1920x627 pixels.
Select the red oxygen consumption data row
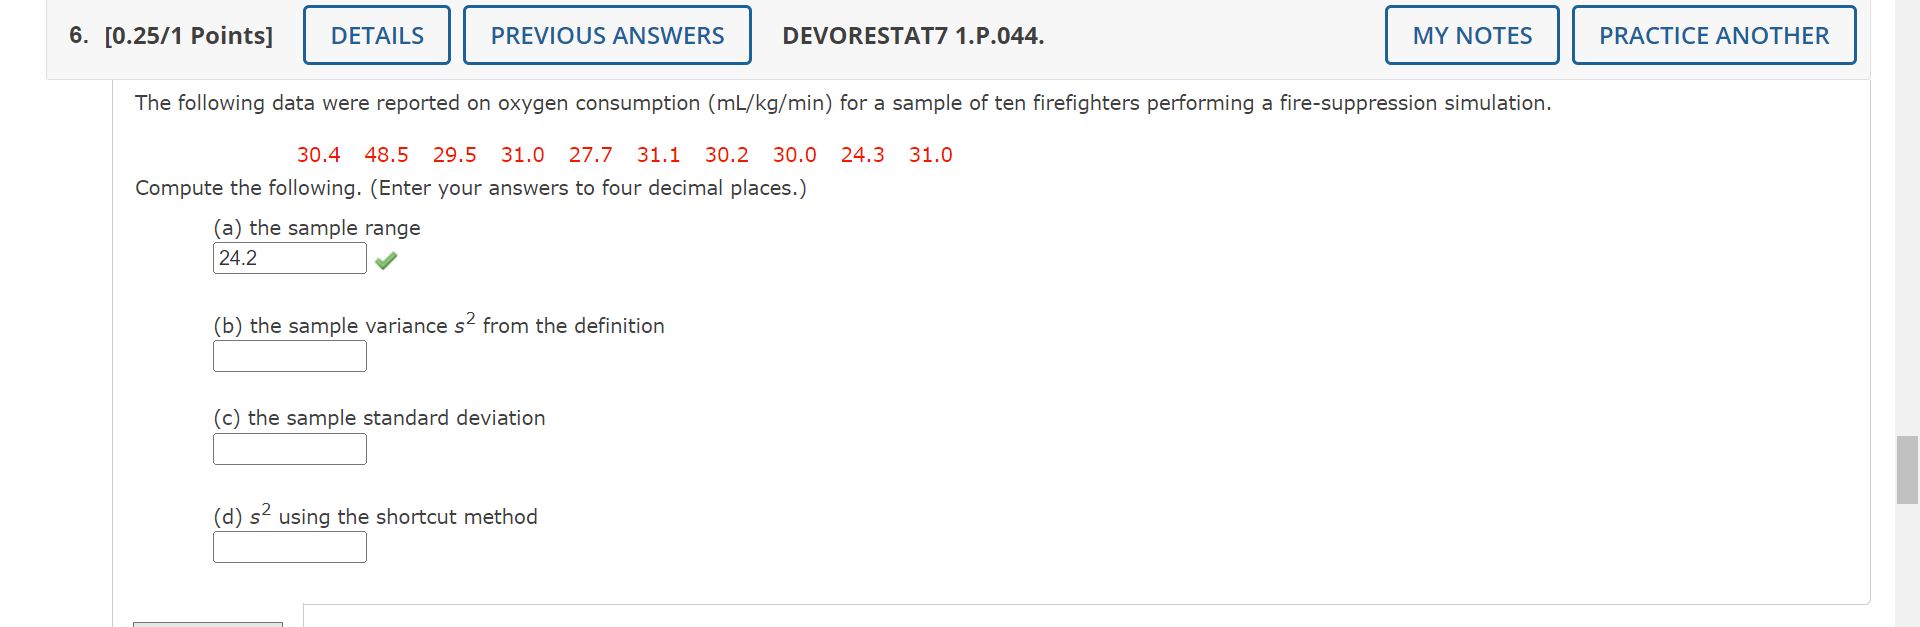pos(625,155)
